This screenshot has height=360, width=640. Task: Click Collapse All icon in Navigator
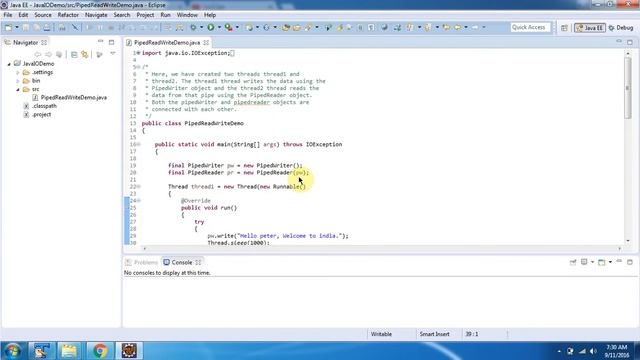pos(74,54)
